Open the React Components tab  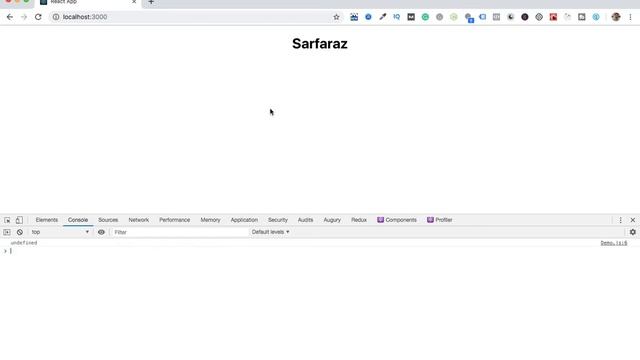click(397, 220)
